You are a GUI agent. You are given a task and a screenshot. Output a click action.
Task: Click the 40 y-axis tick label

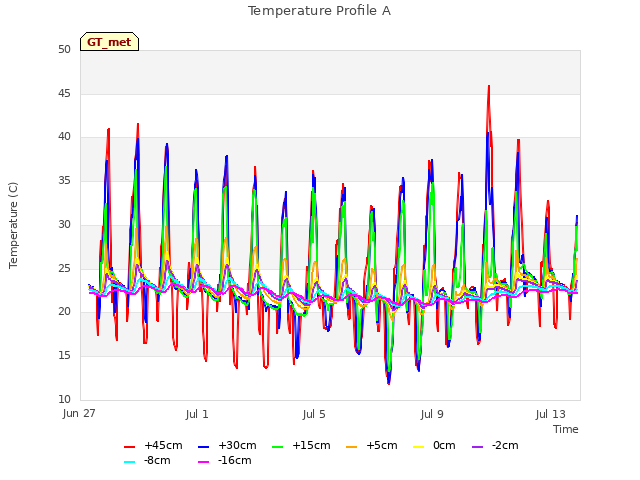[x=64, y=137]
